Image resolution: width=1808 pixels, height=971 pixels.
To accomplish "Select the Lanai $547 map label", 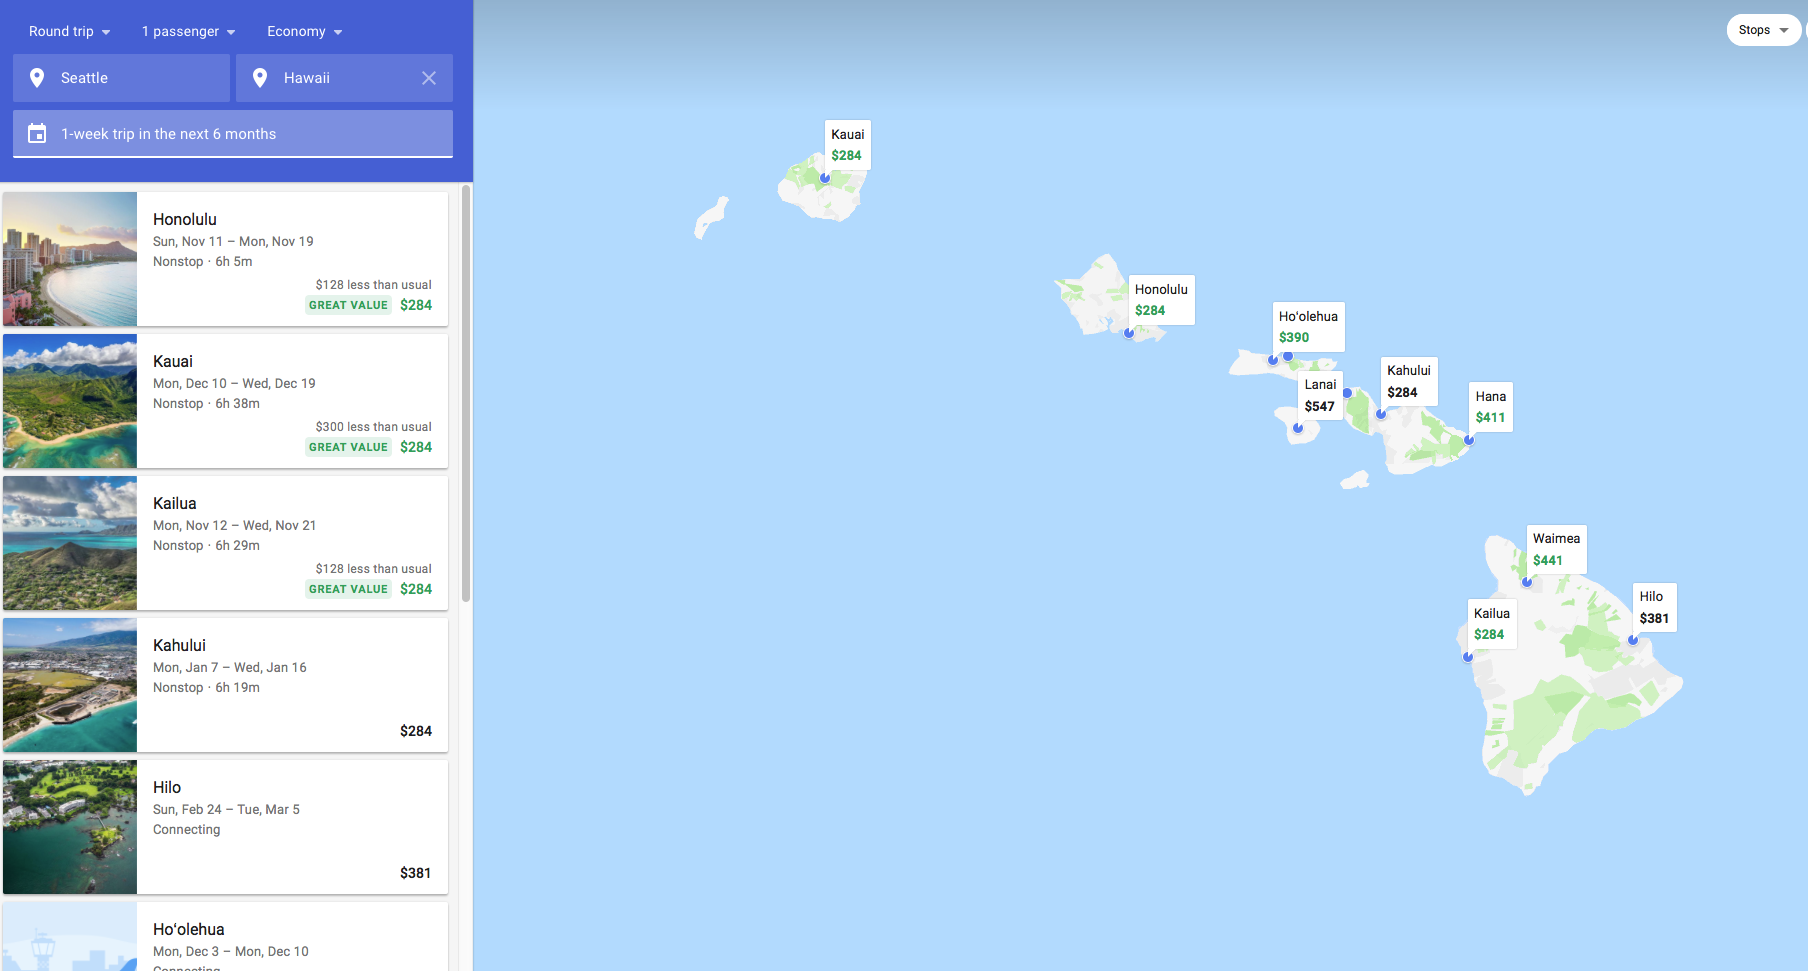I will point(1320,395).
